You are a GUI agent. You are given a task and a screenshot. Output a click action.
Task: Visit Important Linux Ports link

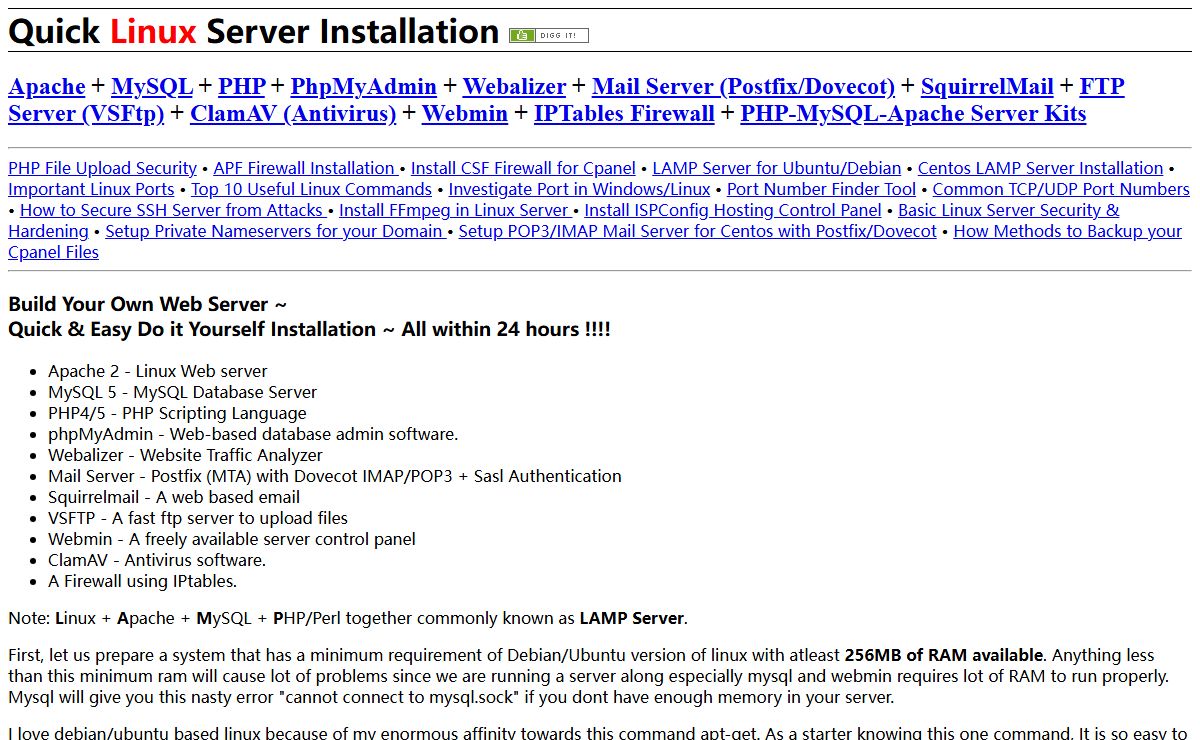[x=91, y=189]
